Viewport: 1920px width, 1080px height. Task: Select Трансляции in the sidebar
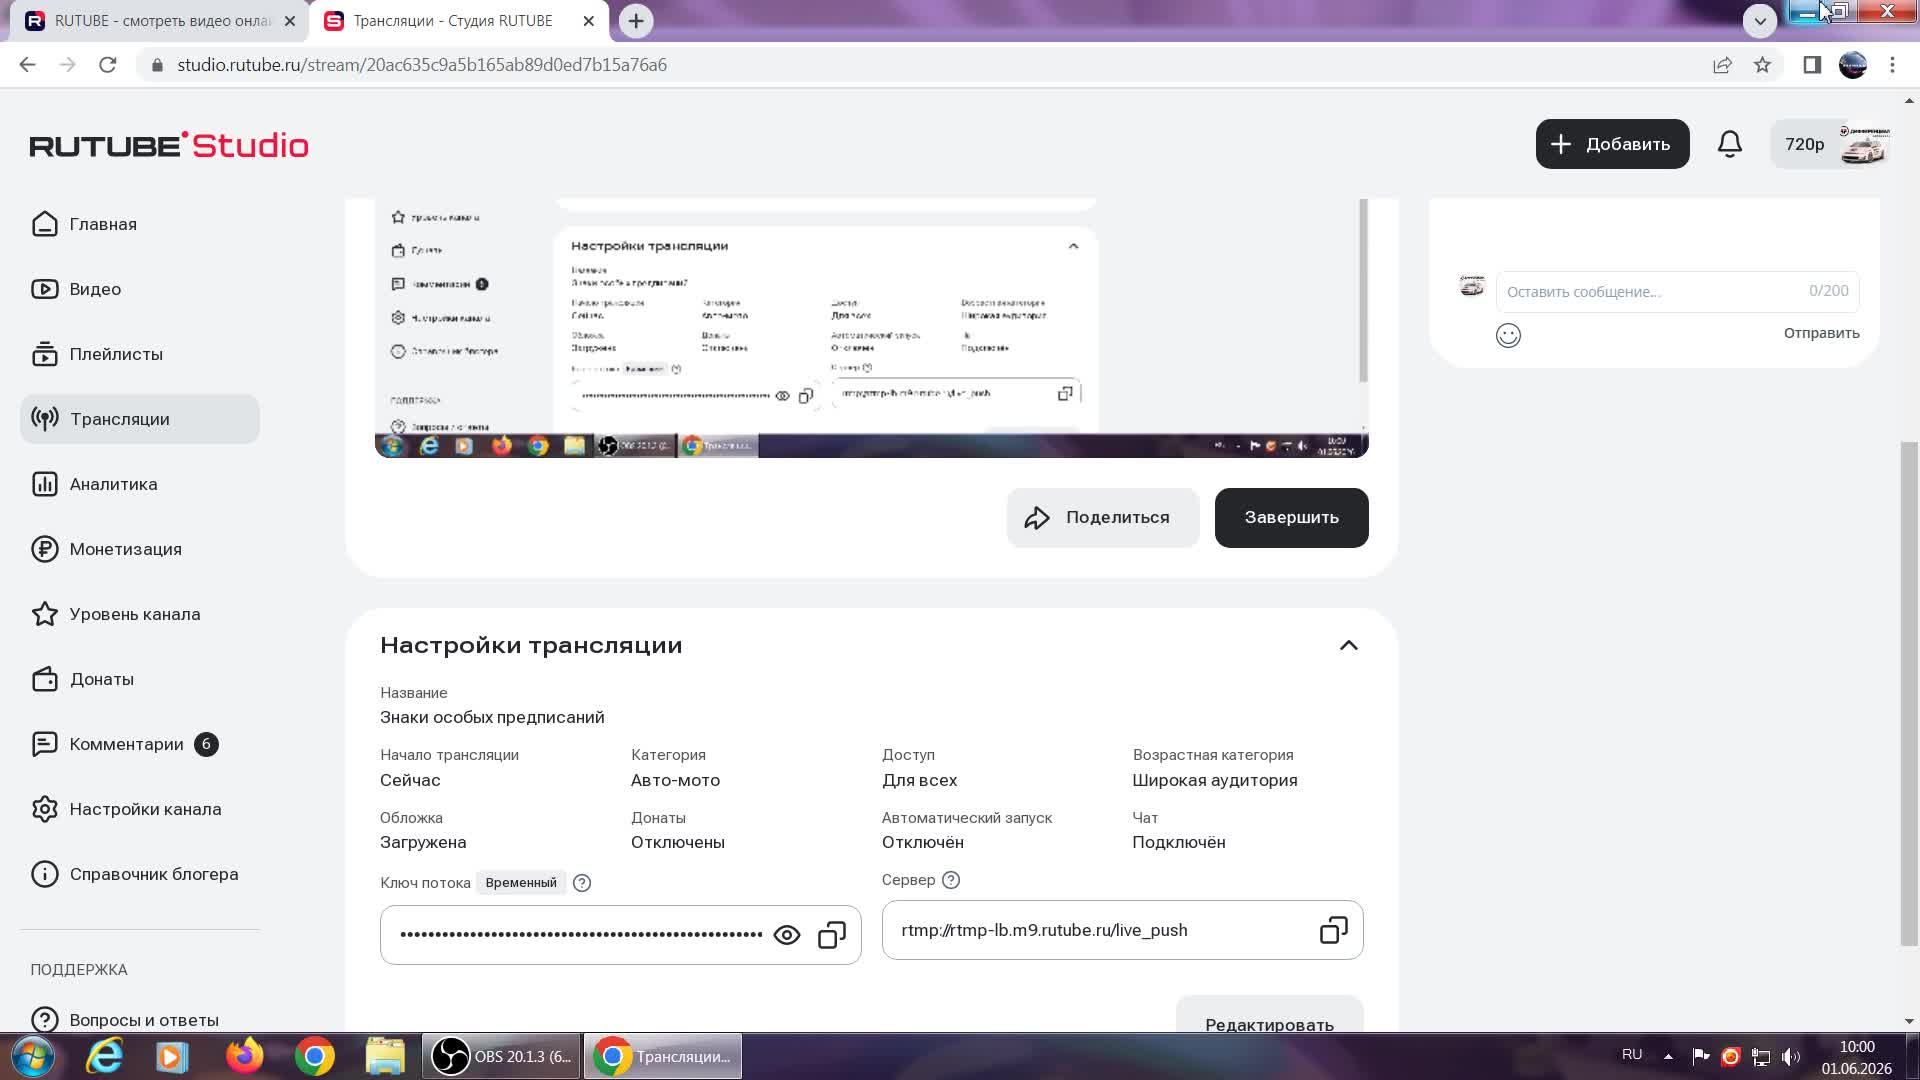[x=140, y=419]
